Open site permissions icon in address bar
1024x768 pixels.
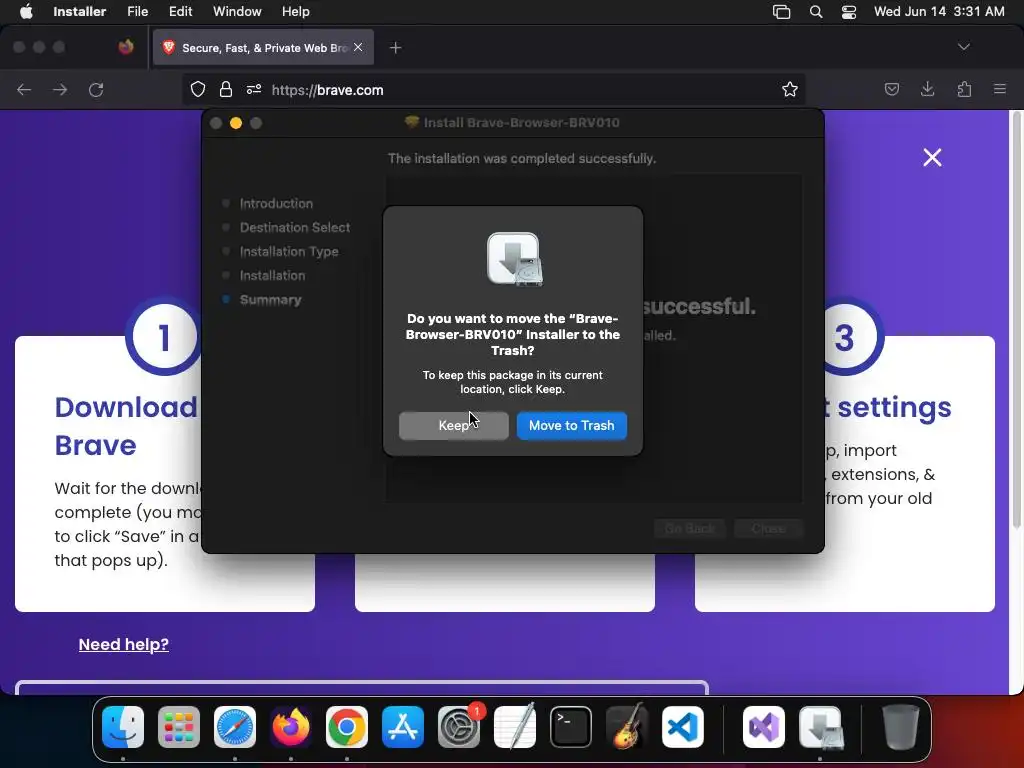click(254, 89)
